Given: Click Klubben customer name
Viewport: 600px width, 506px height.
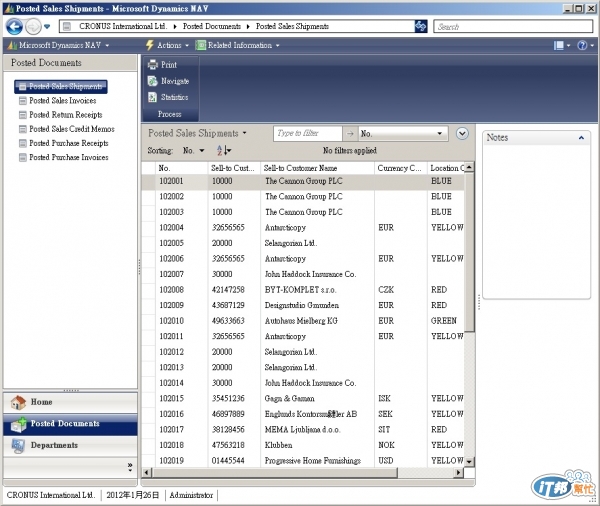Looking at the screenshot, I should [x=278, y=445].
